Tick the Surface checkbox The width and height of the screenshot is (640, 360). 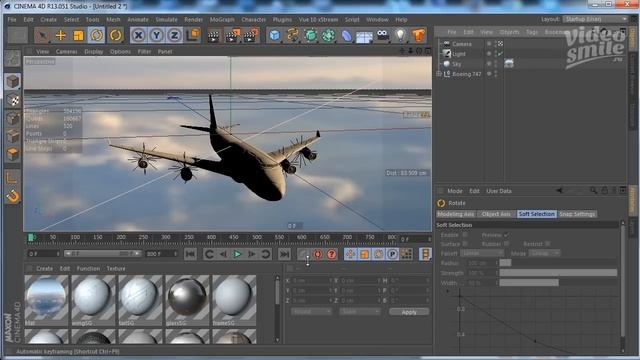tap(465, 244)
